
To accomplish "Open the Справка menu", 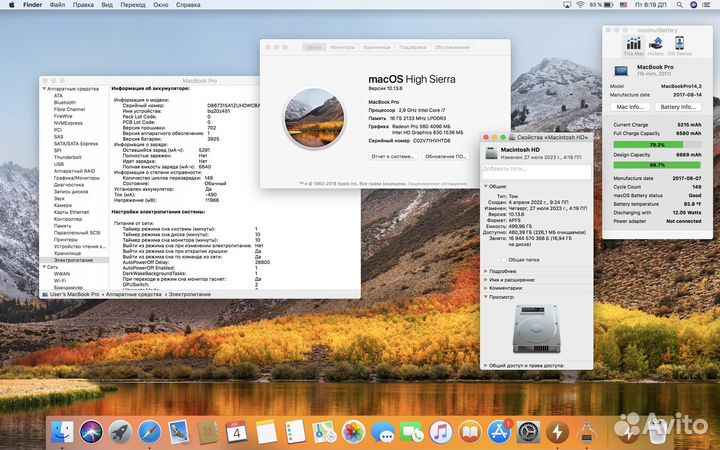I will 188,5.
